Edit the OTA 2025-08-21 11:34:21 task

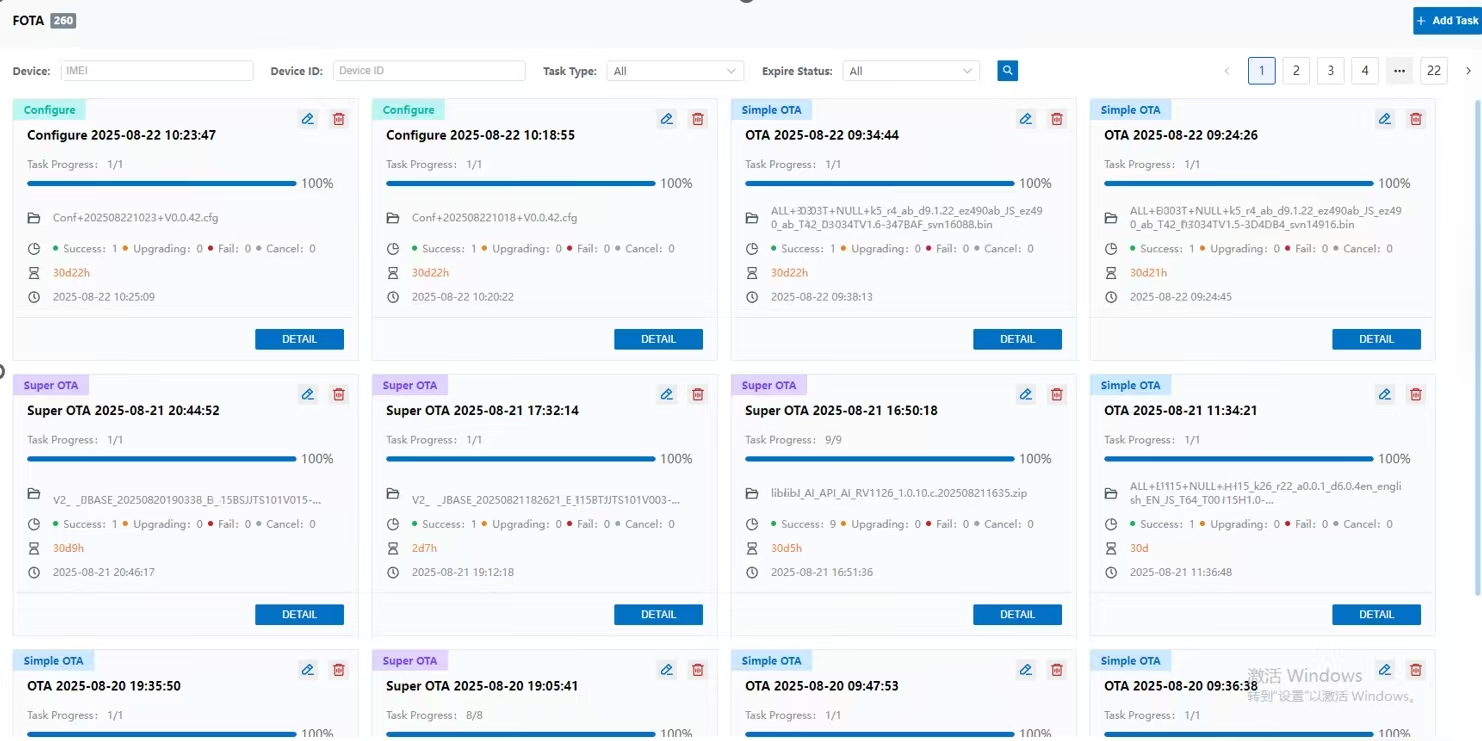pos(1385,394)
